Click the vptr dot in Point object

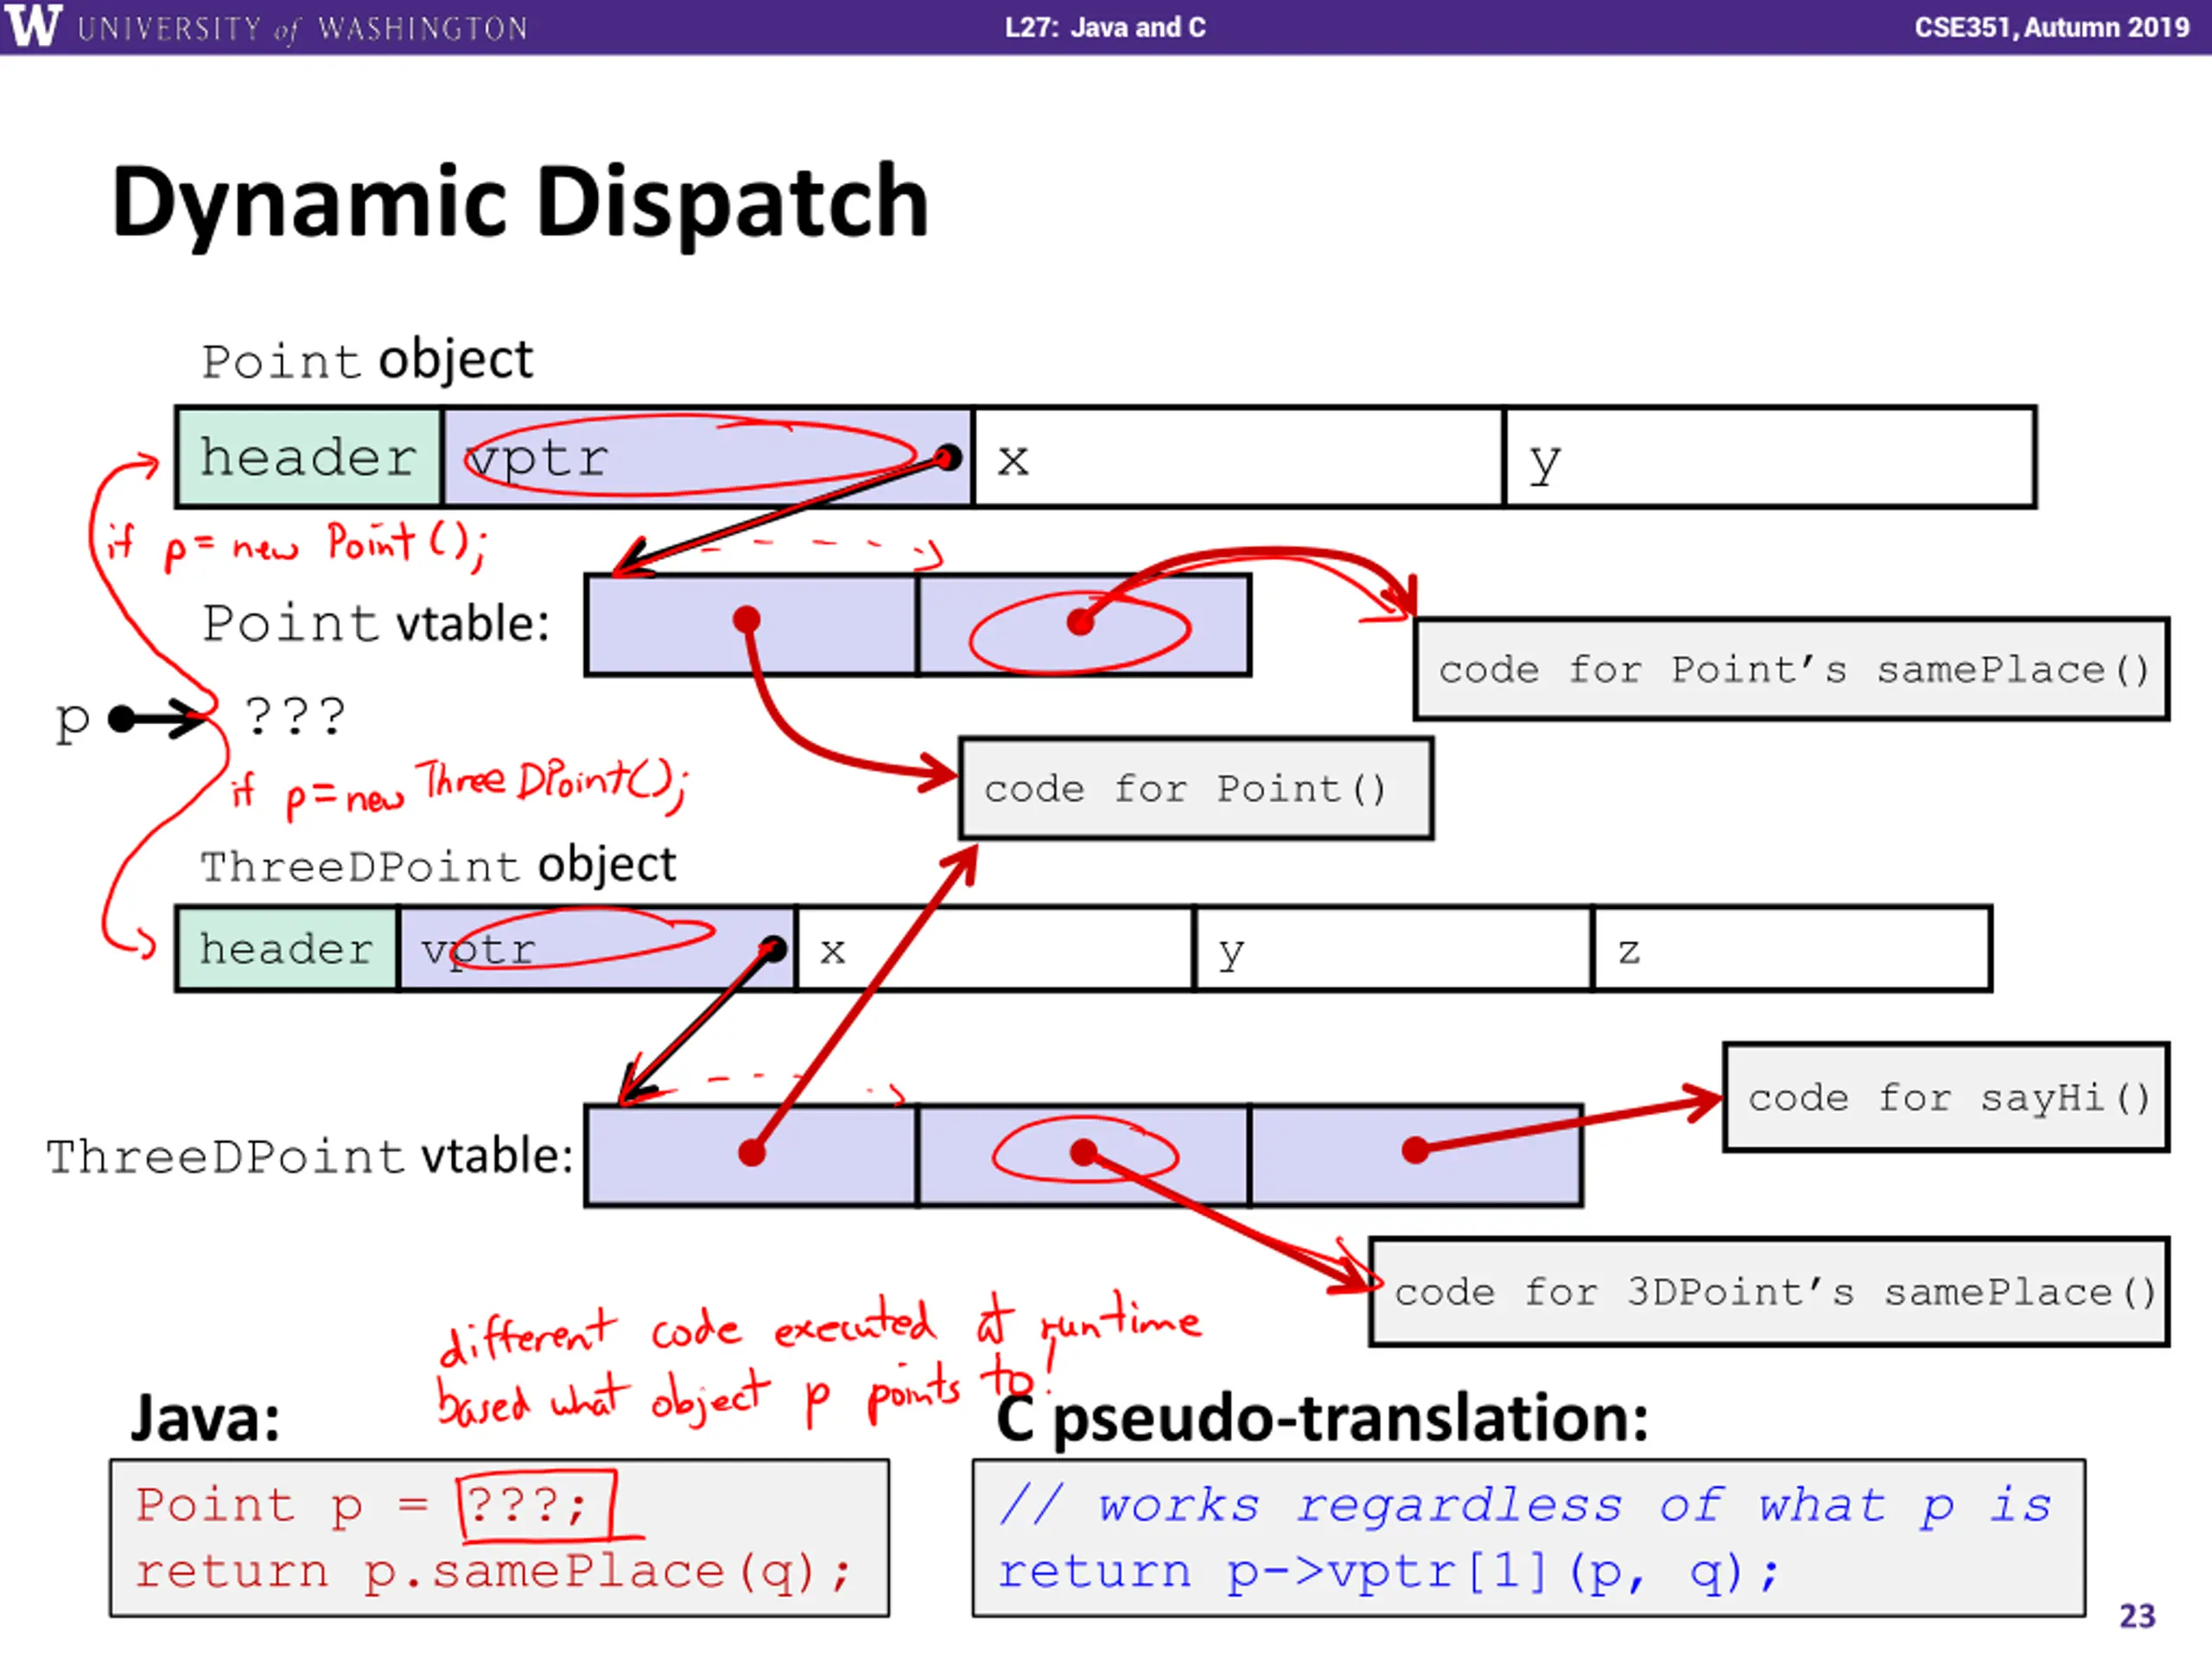click(948, 458)
